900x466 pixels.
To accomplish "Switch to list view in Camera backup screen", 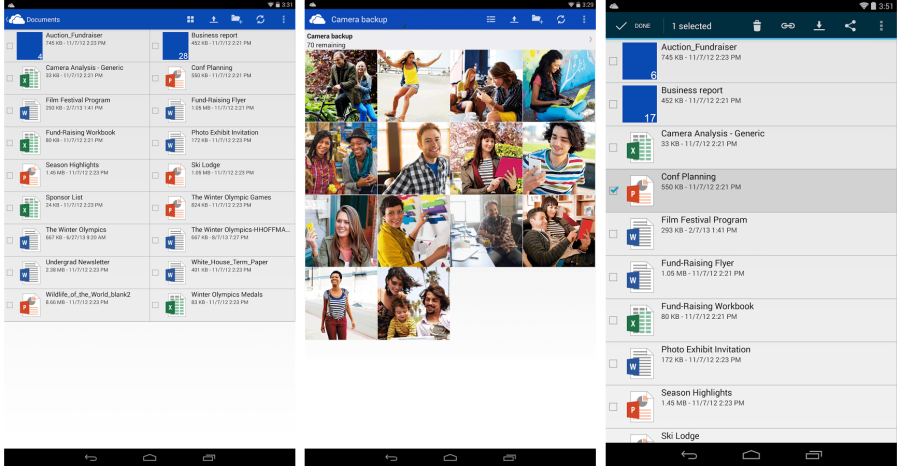I will point(491,20).
